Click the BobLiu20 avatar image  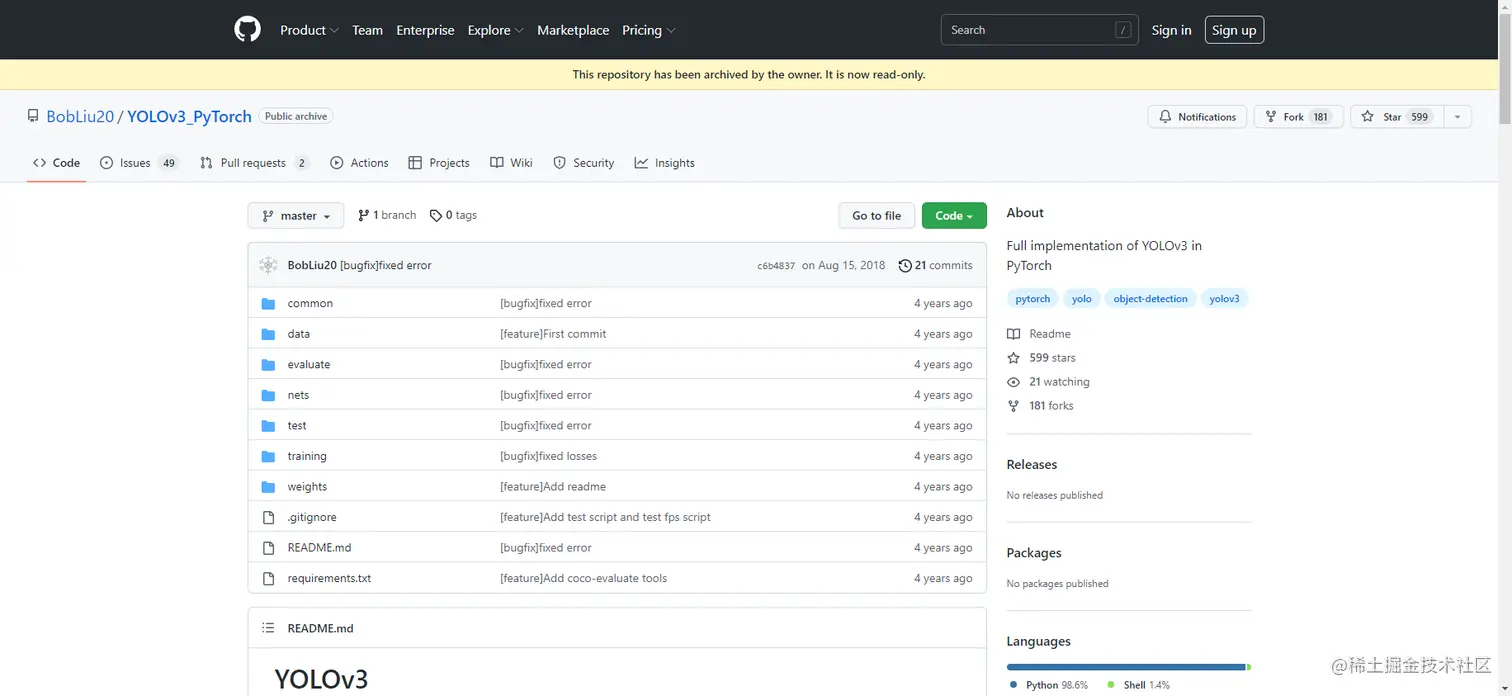click(x=268, y=265)
